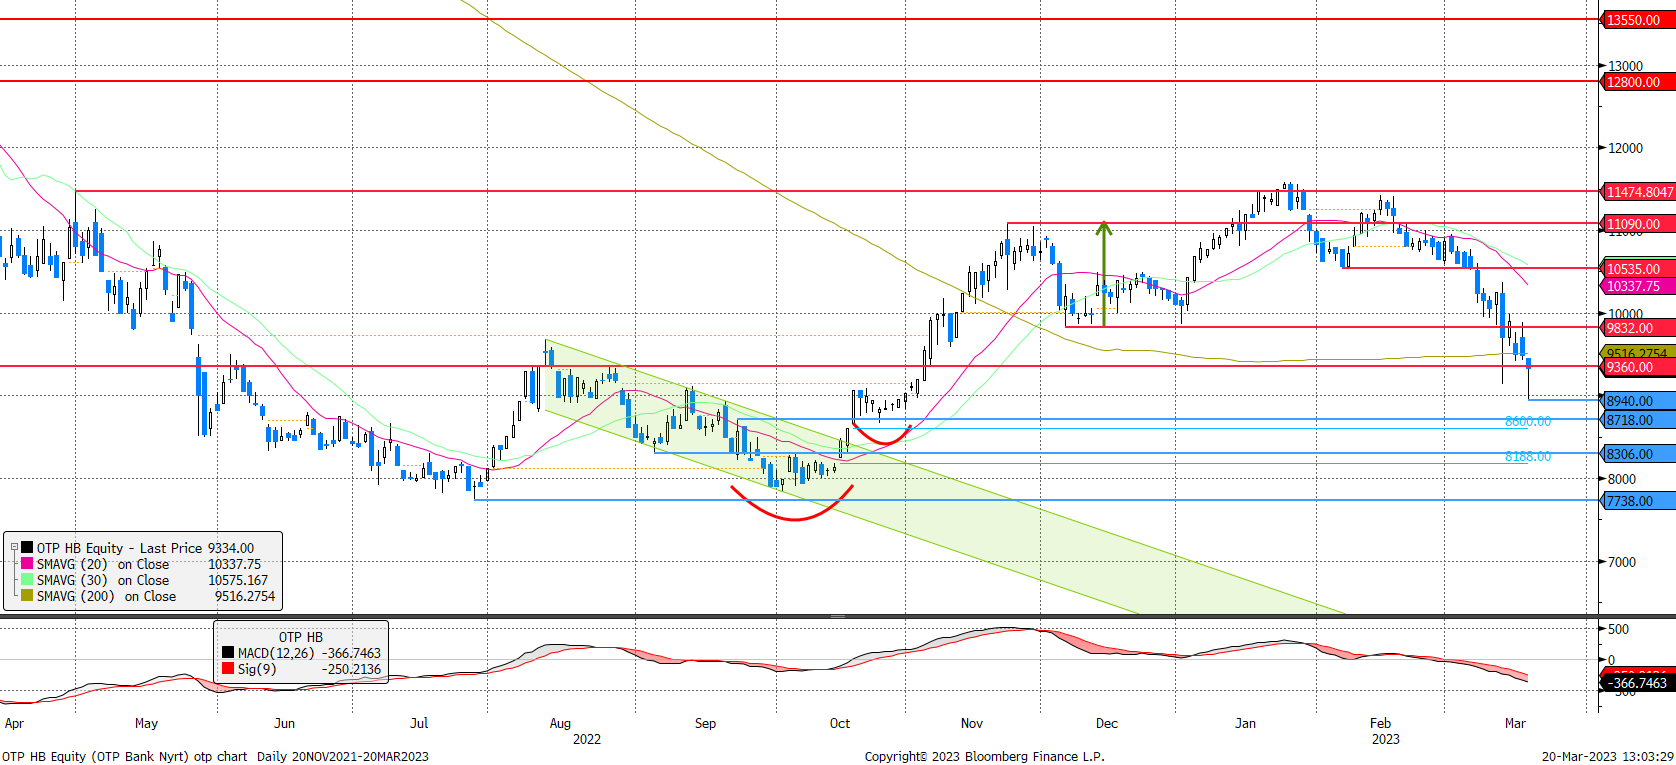1676x765 pixels.
Task: Click the Mar label on the time axis
Action: tap(1515, 723)
